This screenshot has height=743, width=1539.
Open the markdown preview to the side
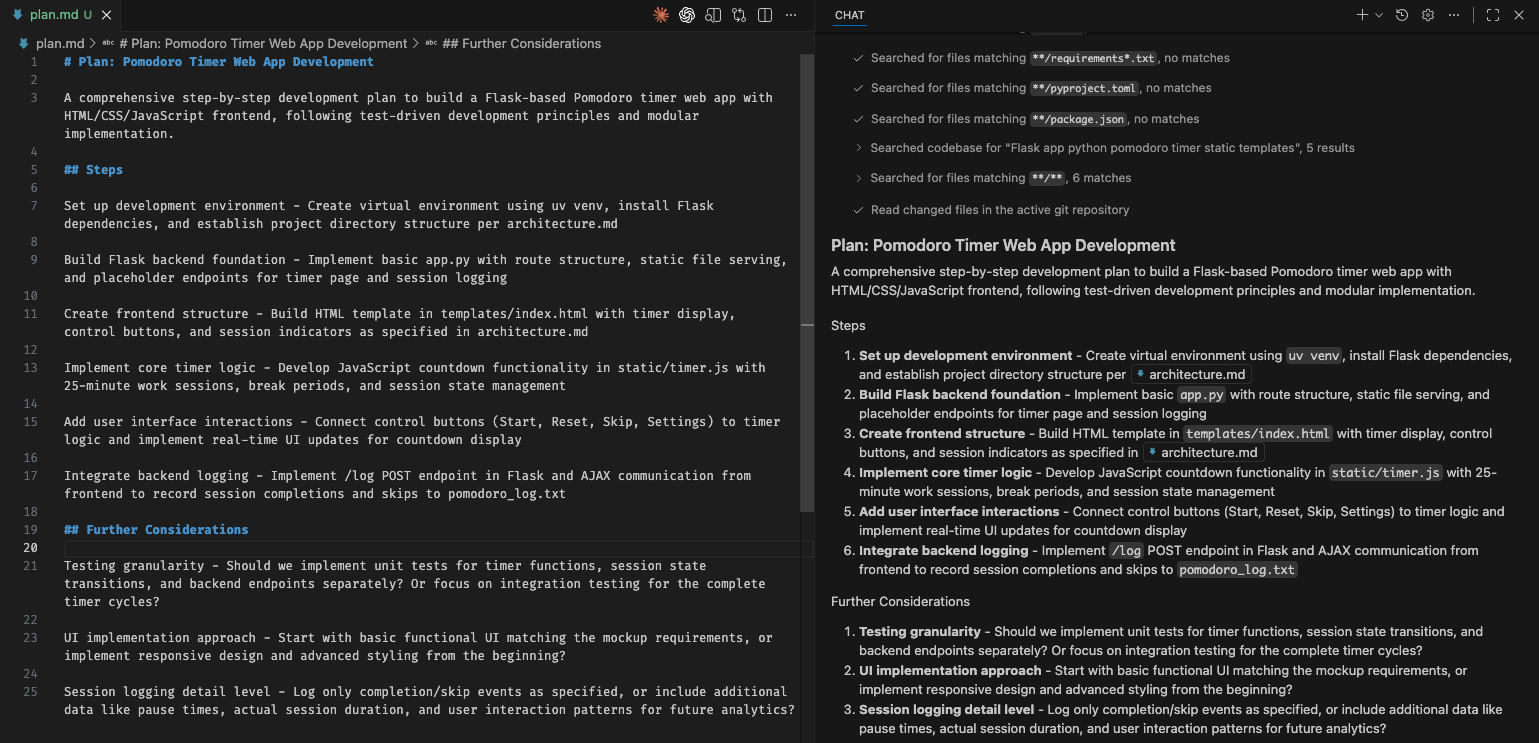[713, 15]
